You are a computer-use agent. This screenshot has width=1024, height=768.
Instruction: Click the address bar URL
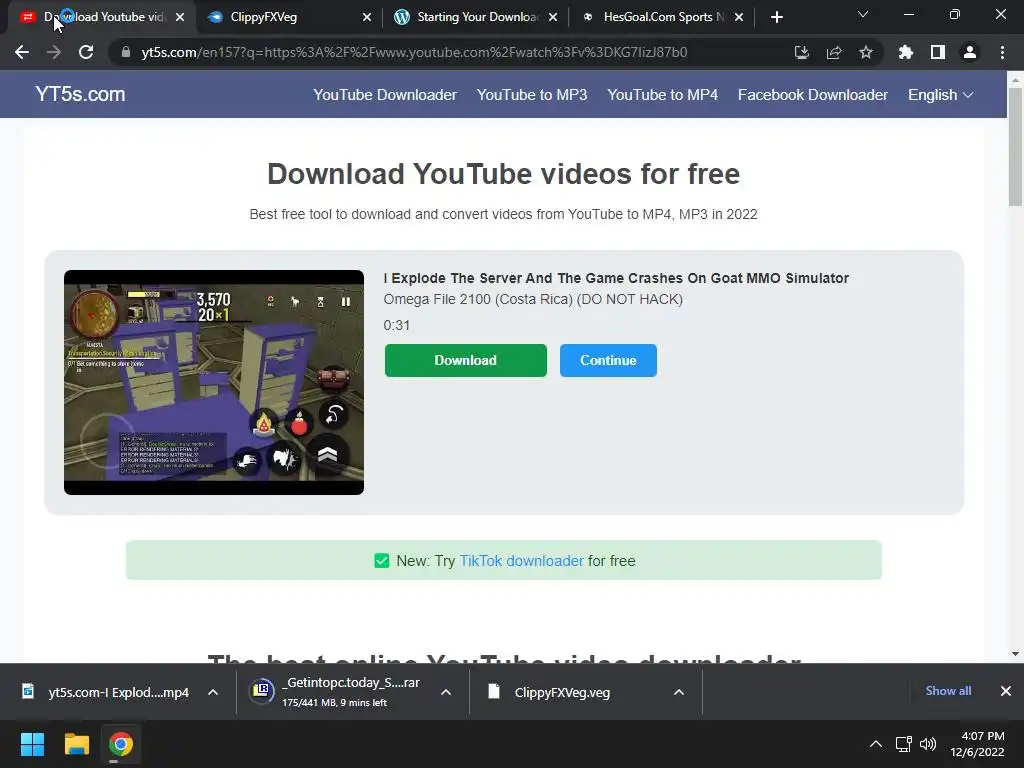pyautogui.click(x=414, y=52)
